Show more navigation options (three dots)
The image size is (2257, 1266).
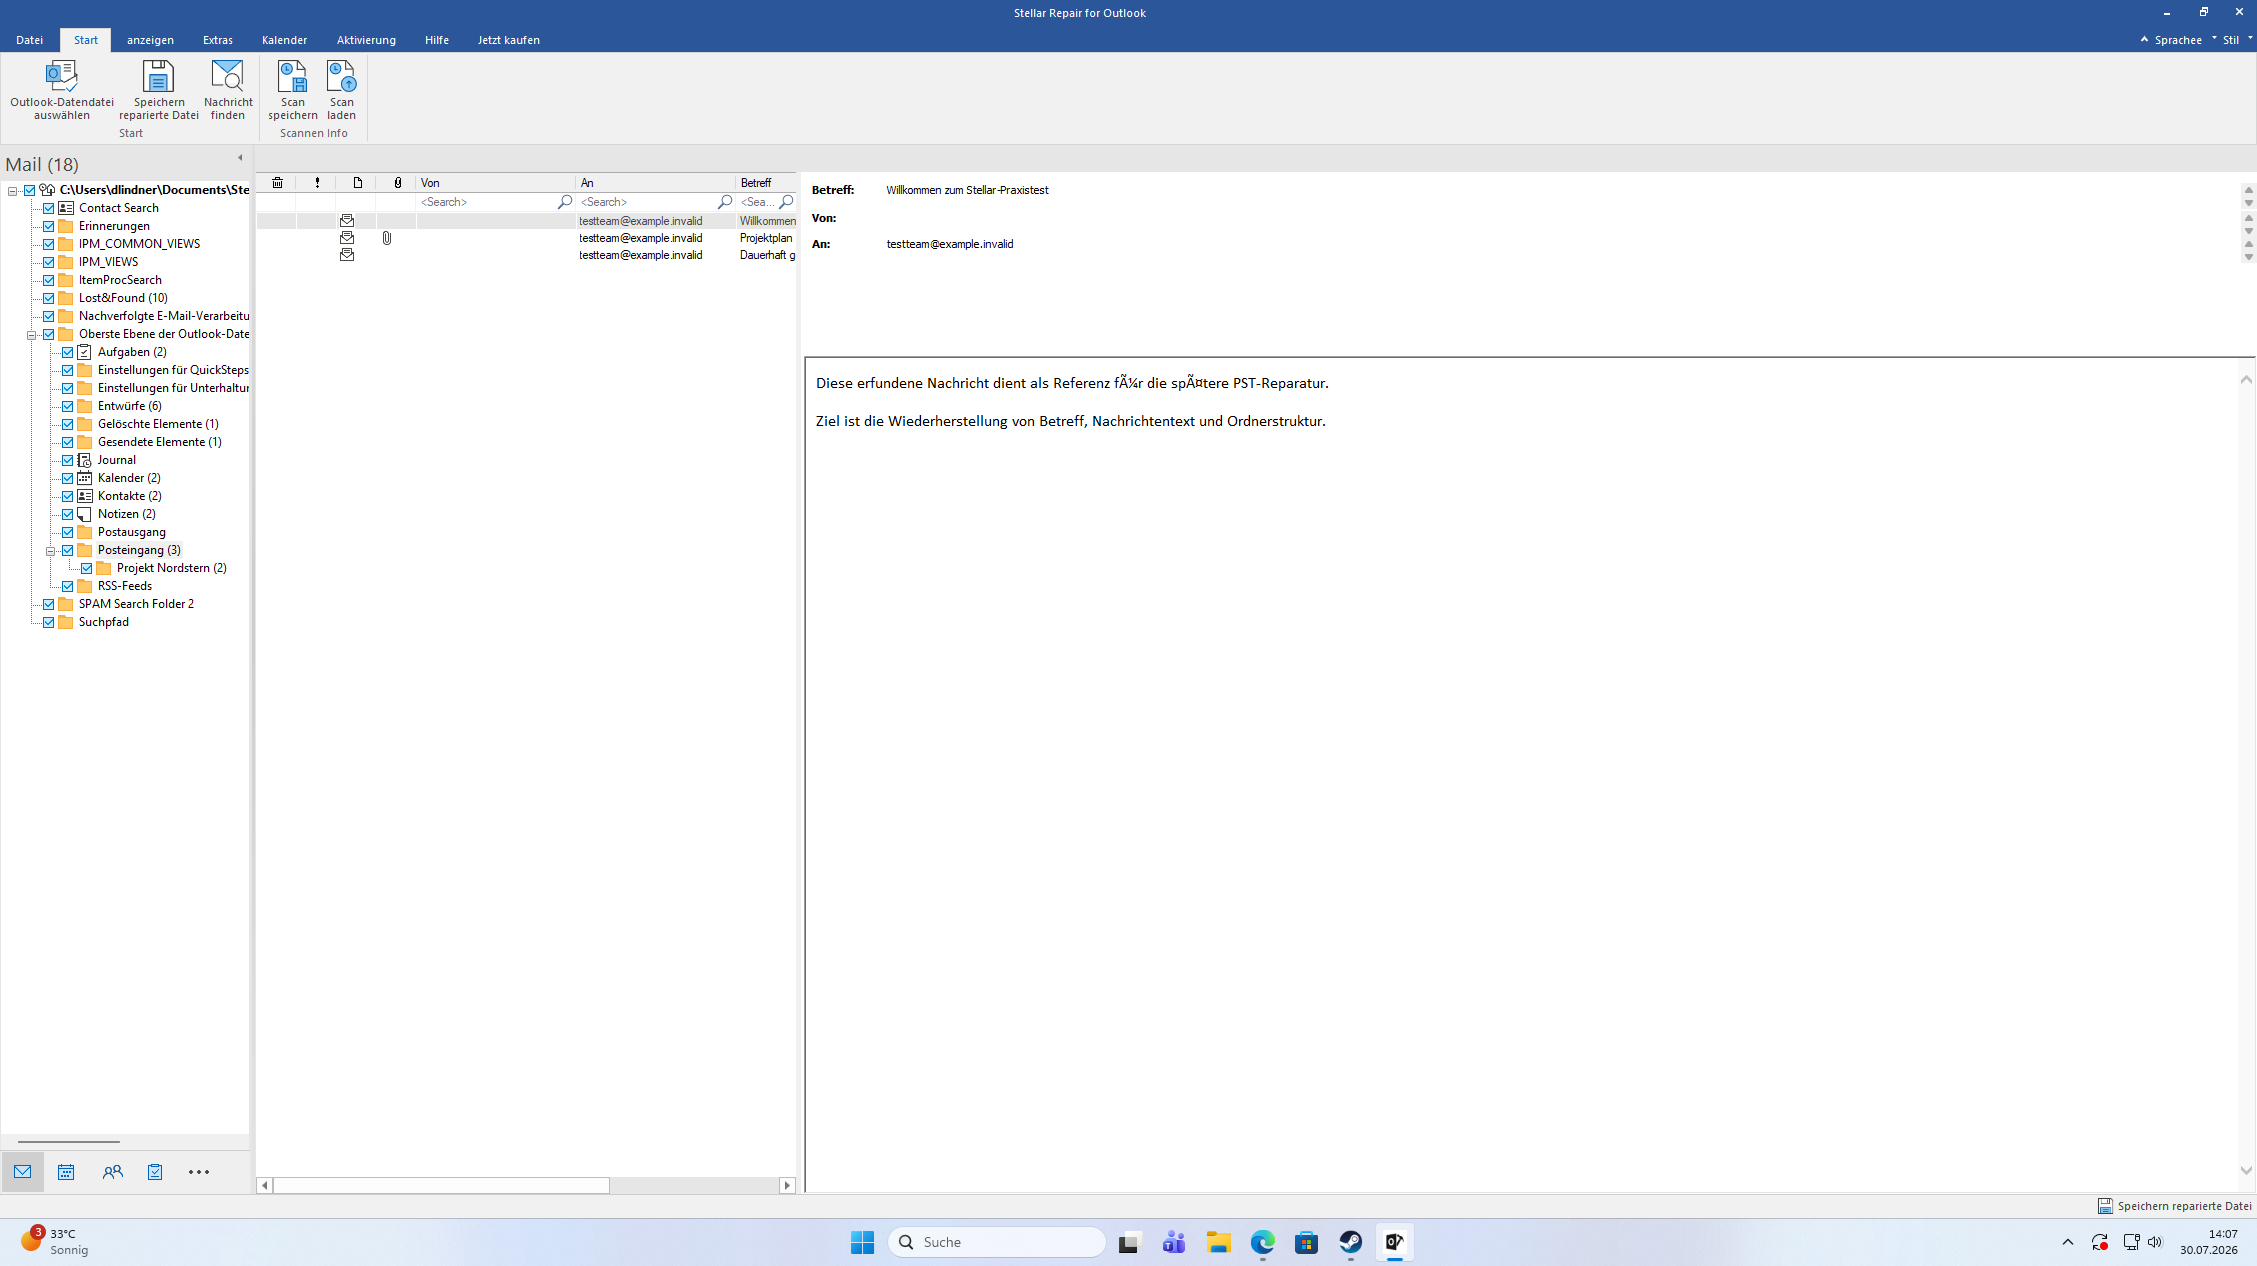coord(199,1172)
